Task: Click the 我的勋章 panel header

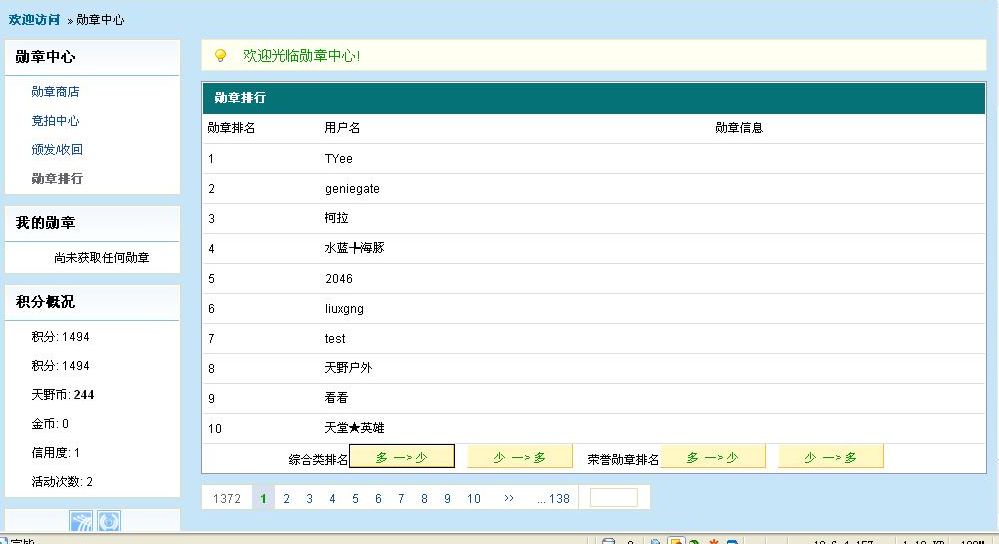Action: click(92, 223)
